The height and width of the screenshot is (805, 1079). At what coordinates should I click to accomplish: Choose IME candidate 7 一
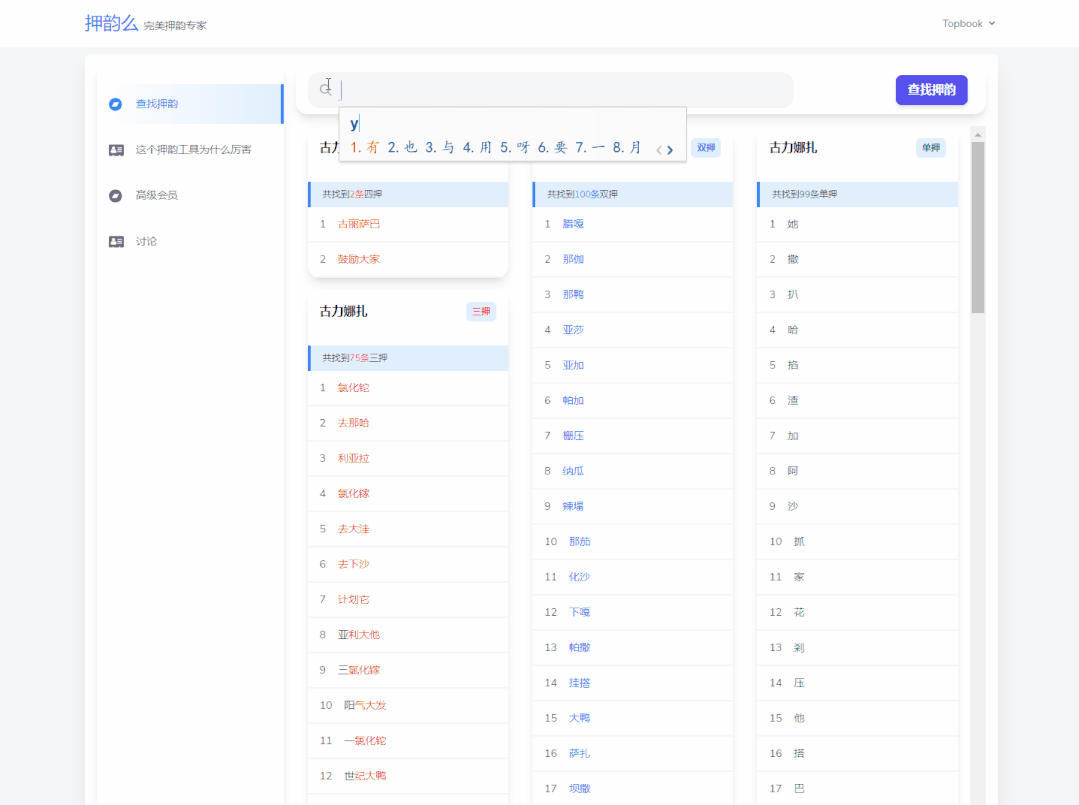[590, 147]
